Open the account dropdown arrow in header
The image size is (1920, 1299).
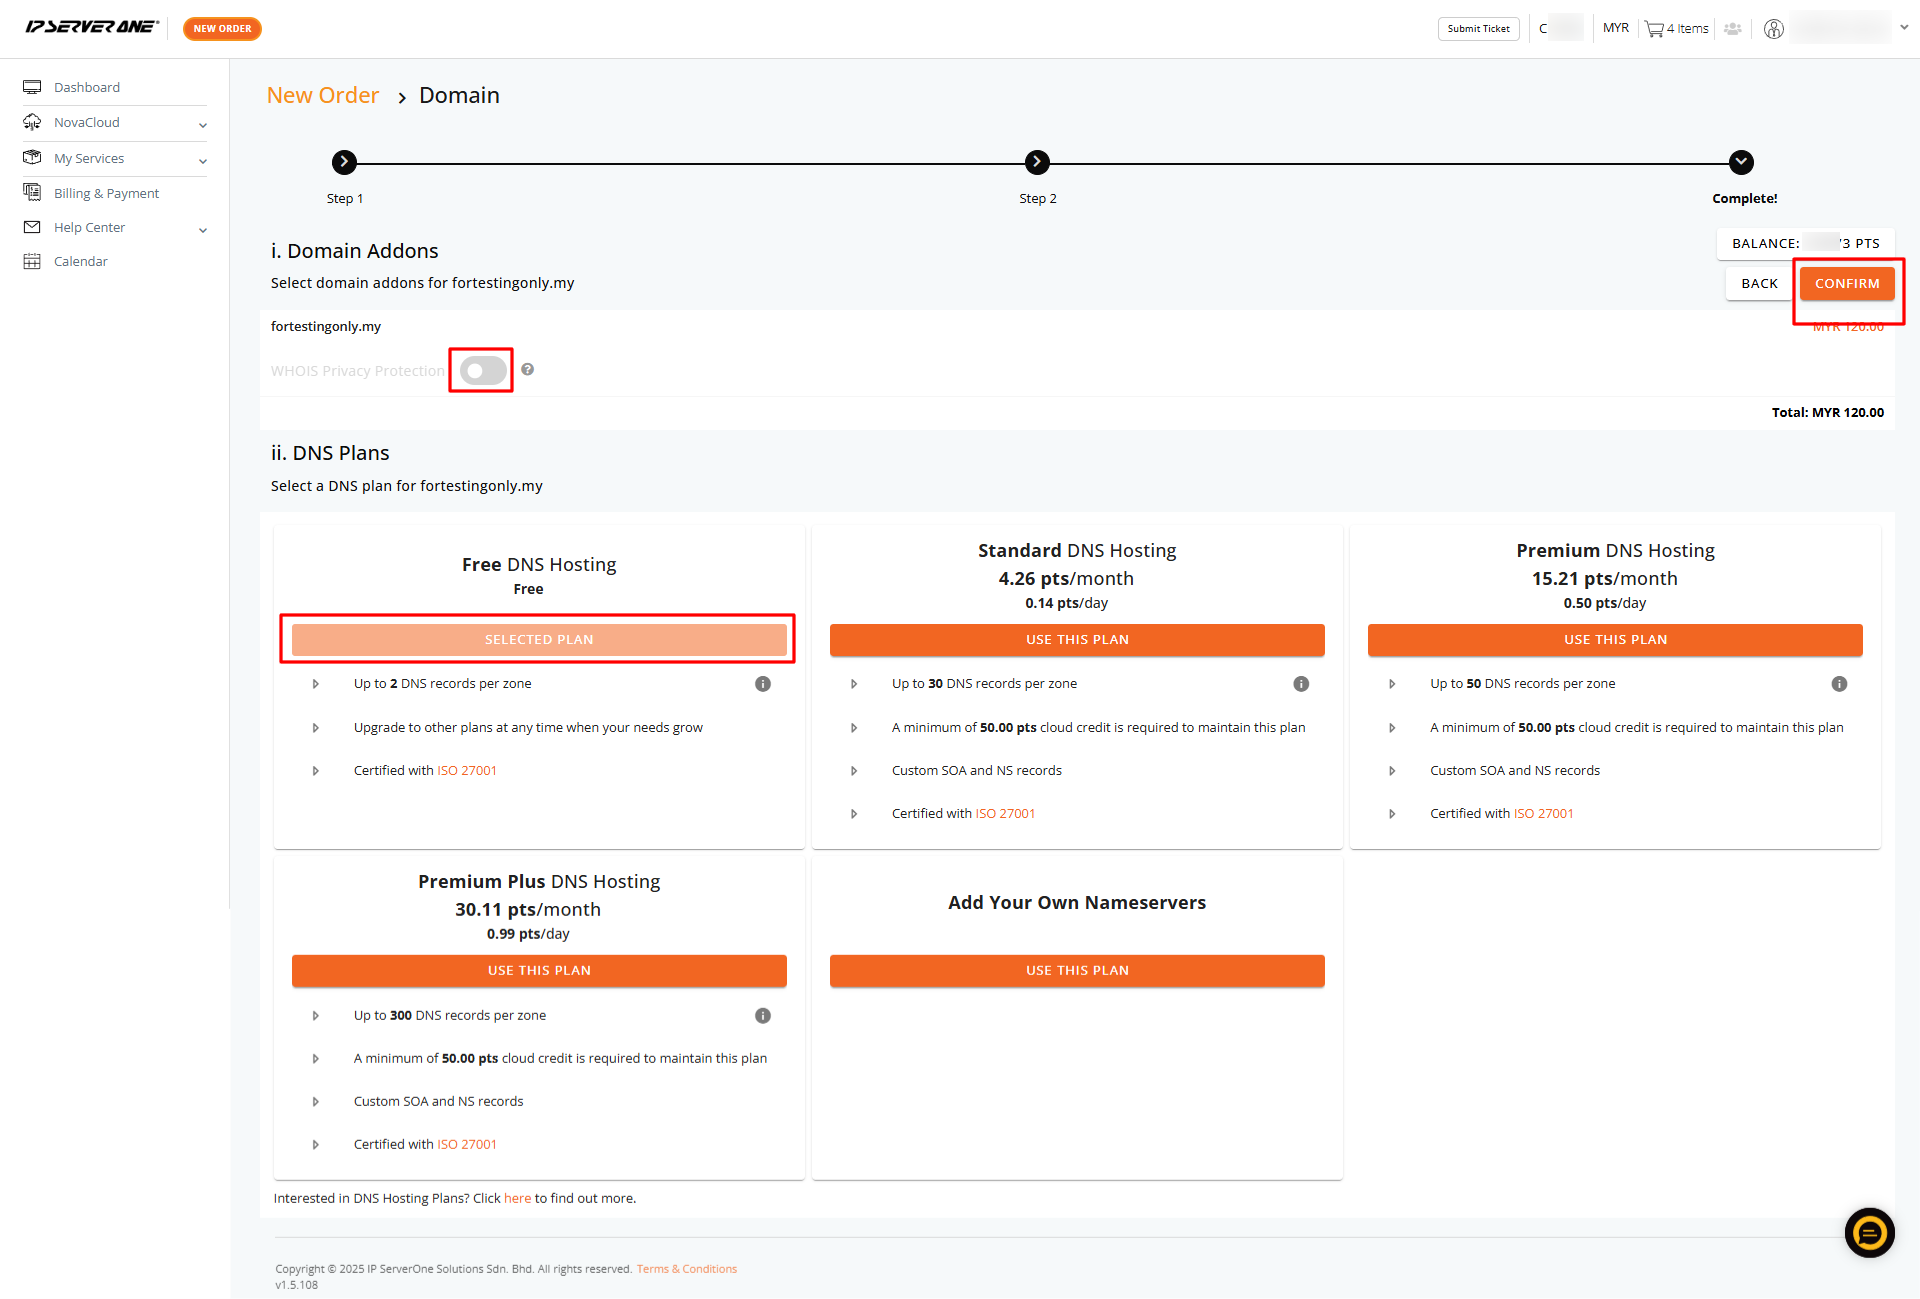[x=1904, y=28]
